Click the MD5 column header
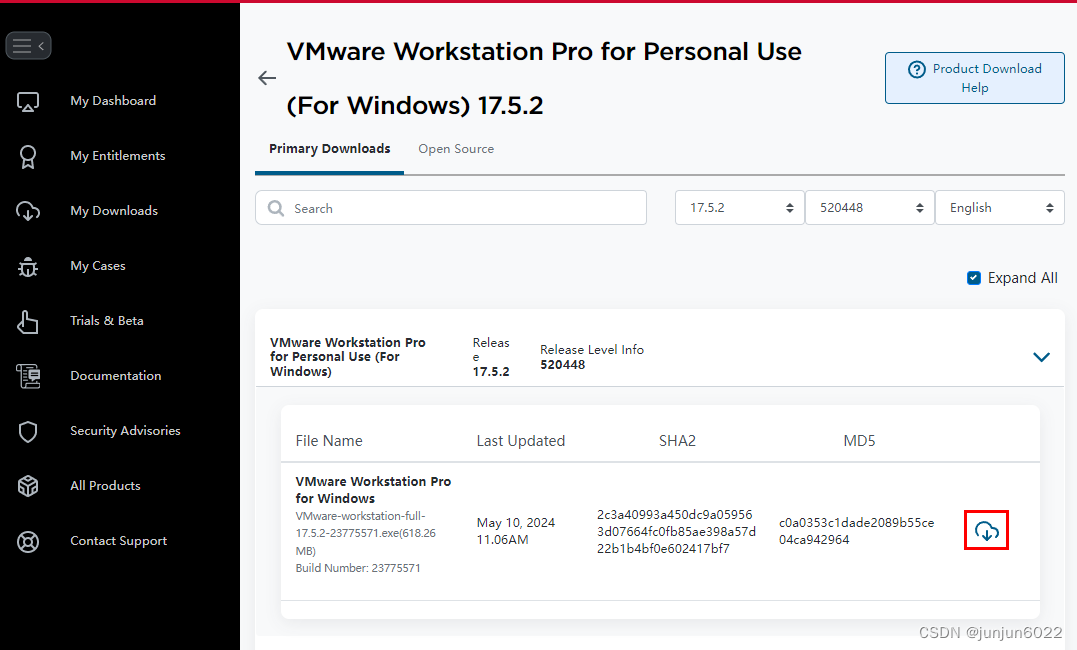The image size is (1077, 650). pyautogui.click(x=859, y=441)
